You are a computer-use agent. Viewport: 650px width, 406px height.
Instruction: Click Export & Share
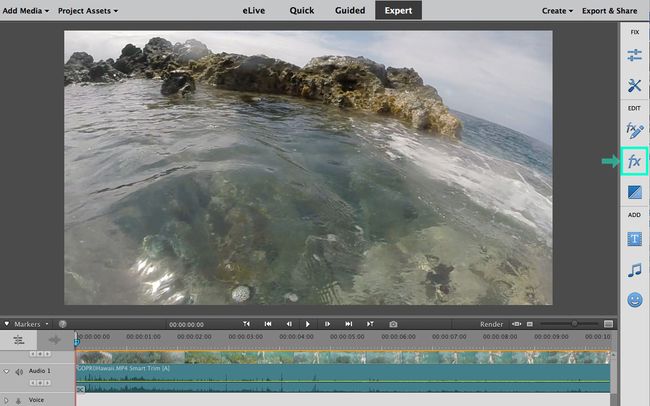609,11
